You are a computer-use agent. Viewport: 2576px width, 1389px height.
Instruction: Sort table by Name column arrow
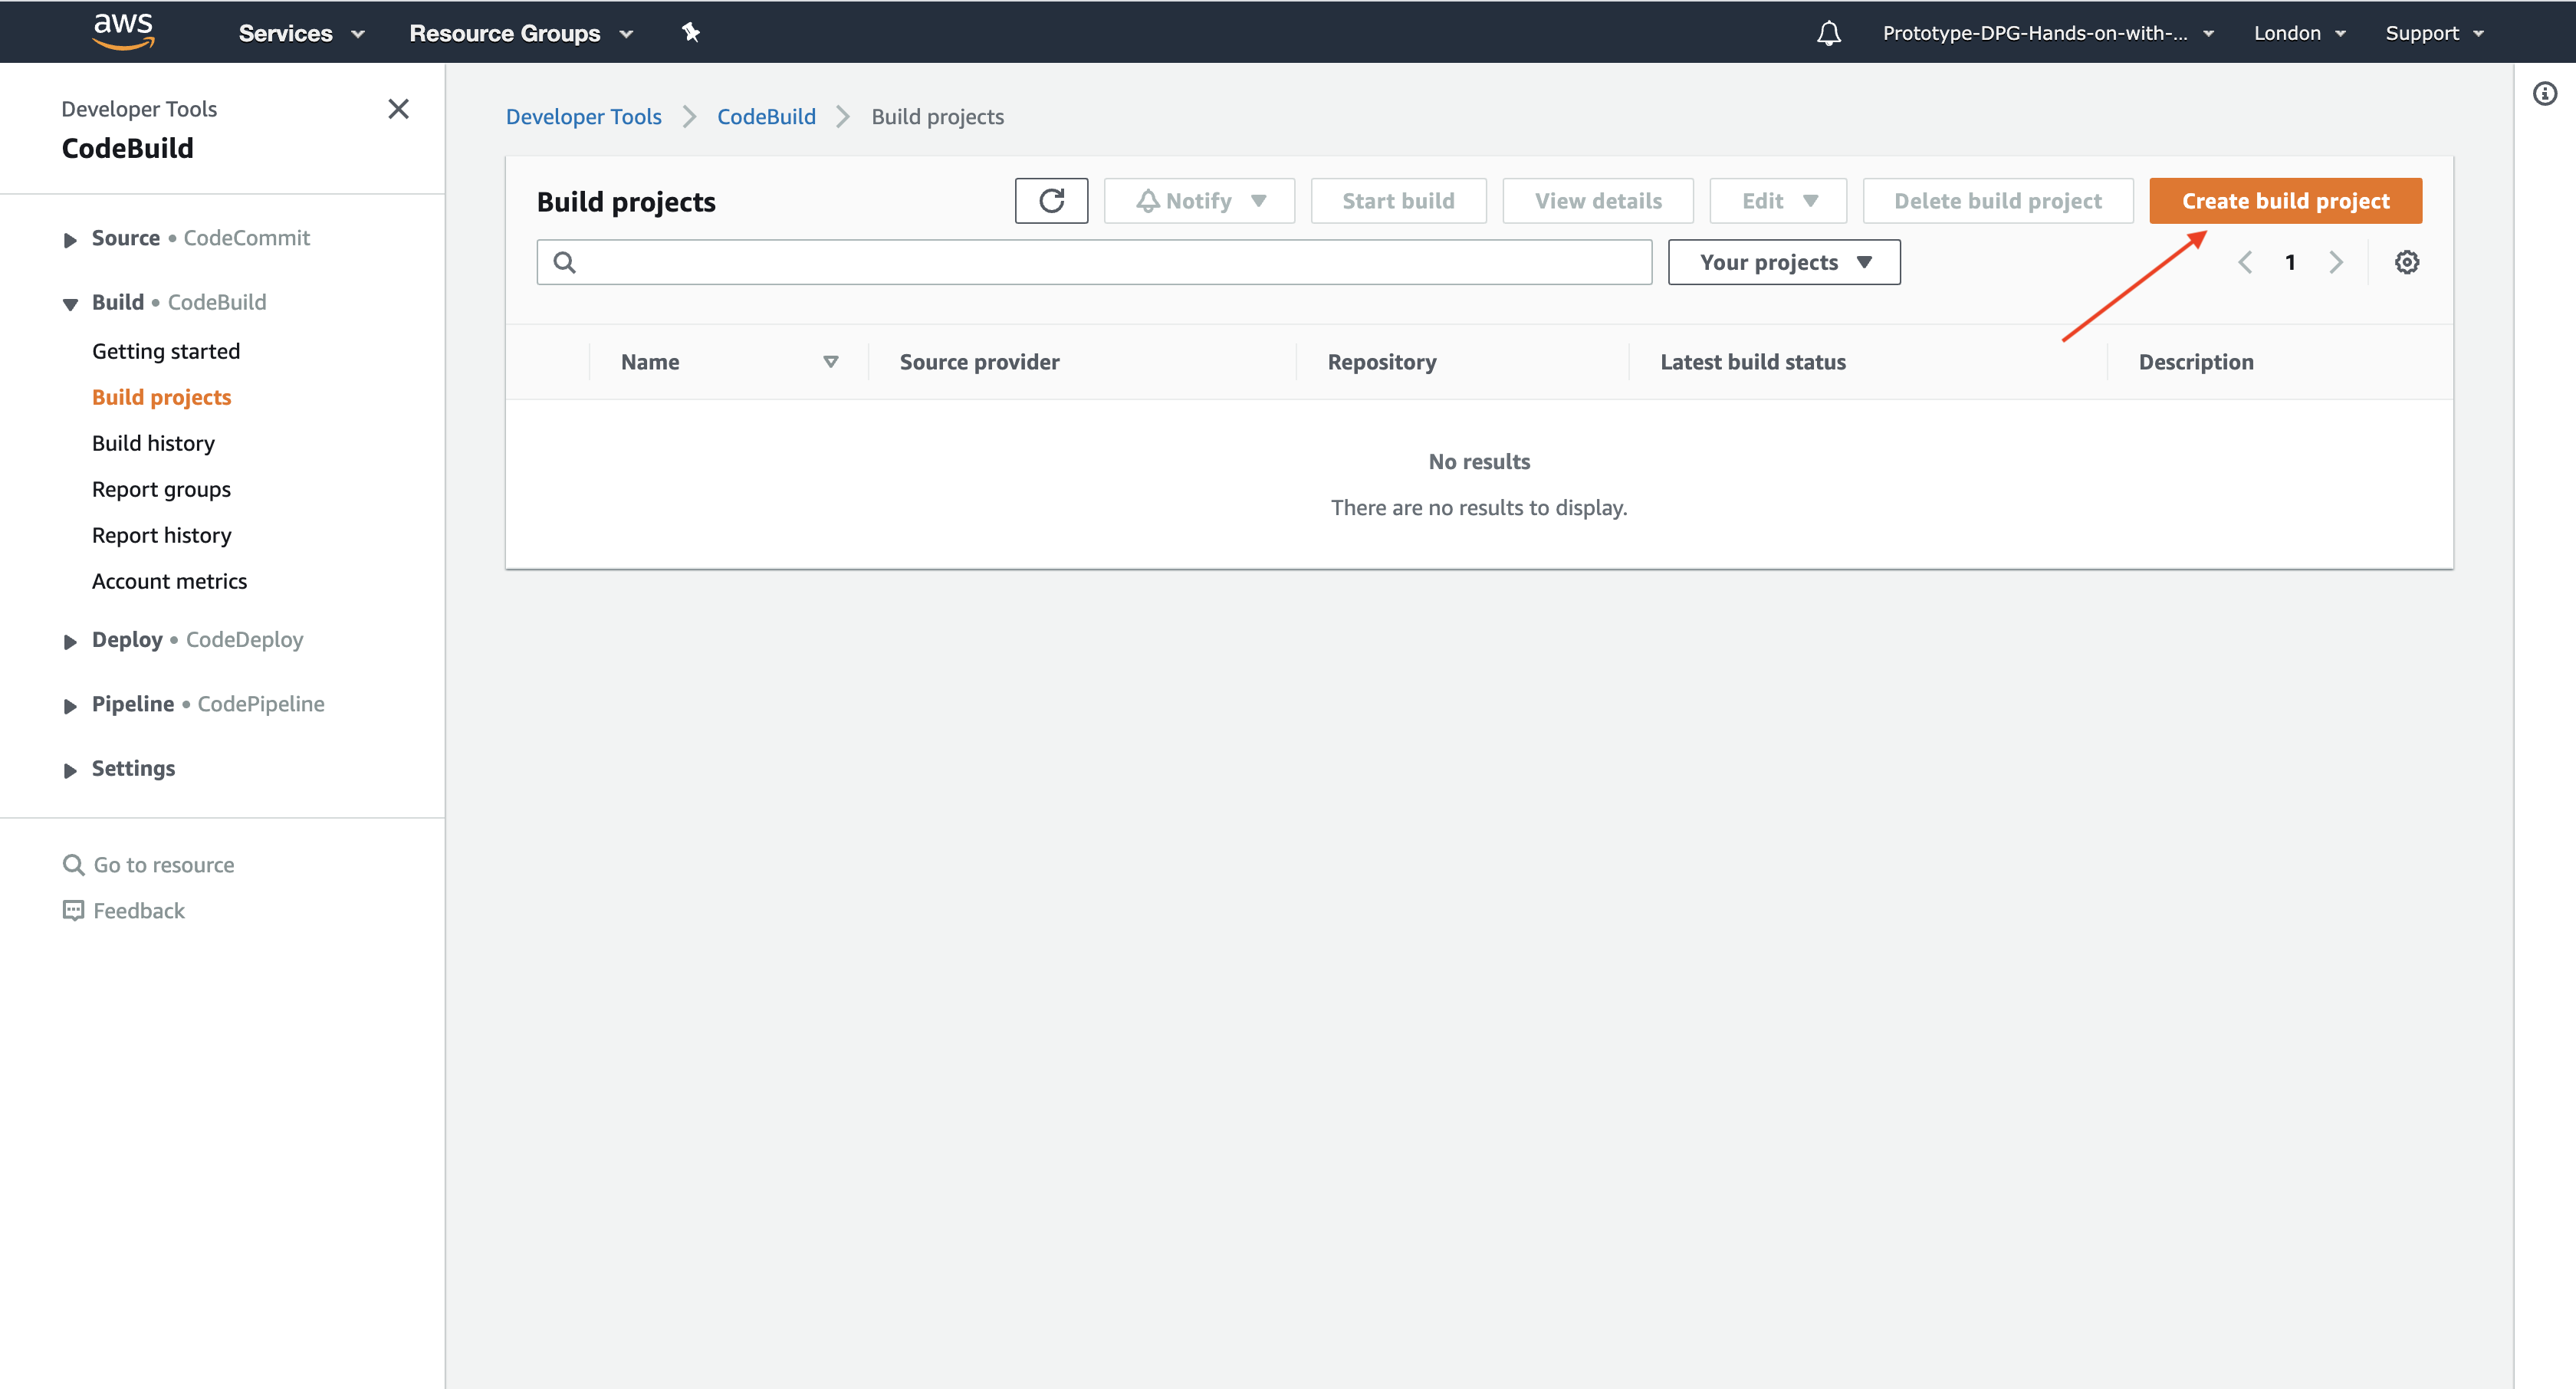pyautogui.click(x=830, y=362)
